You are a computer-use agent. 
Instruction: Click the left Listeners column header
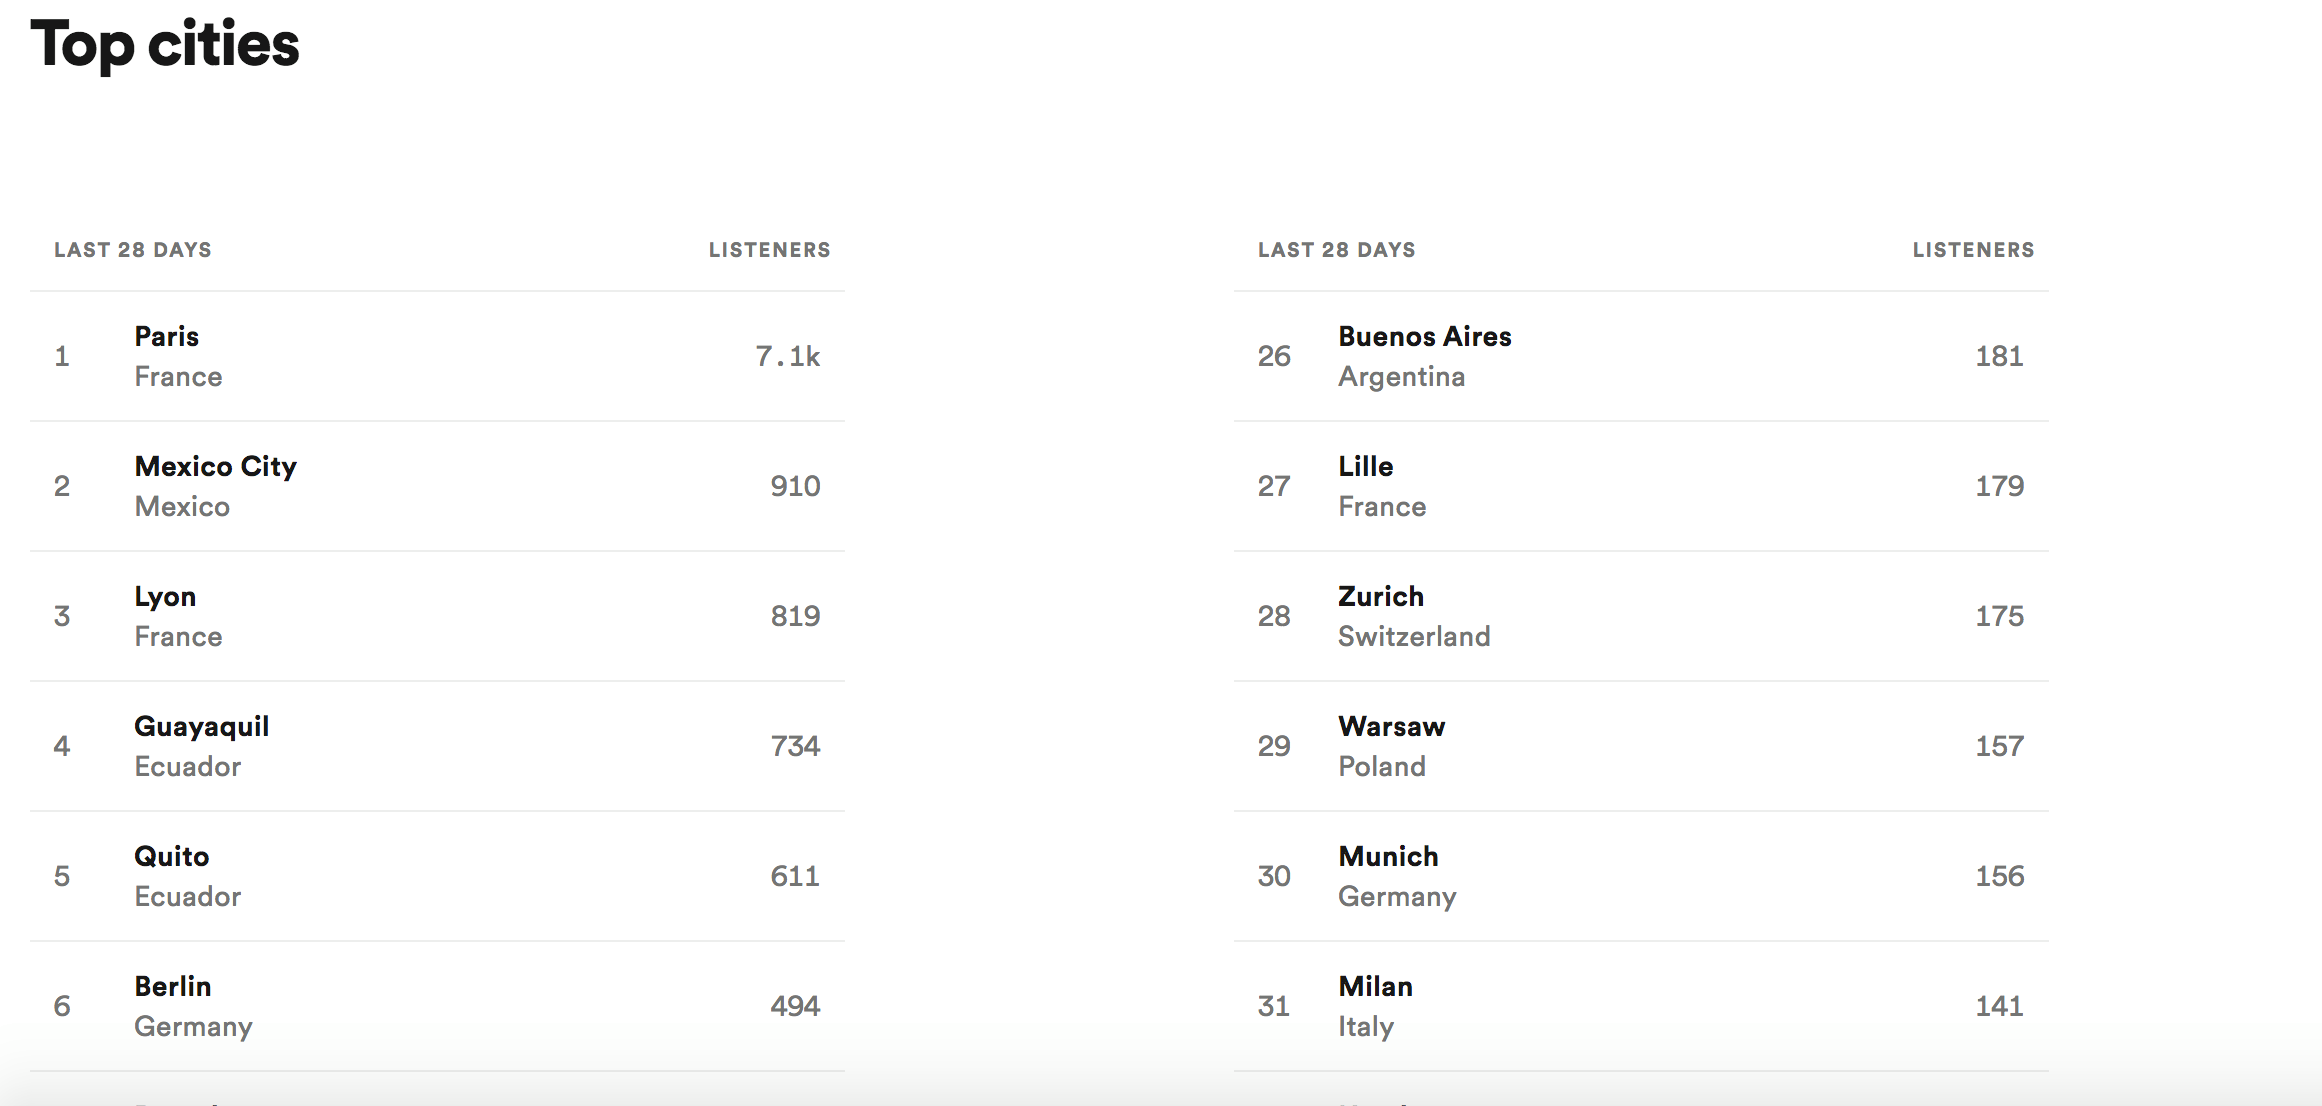click(769, 250)
